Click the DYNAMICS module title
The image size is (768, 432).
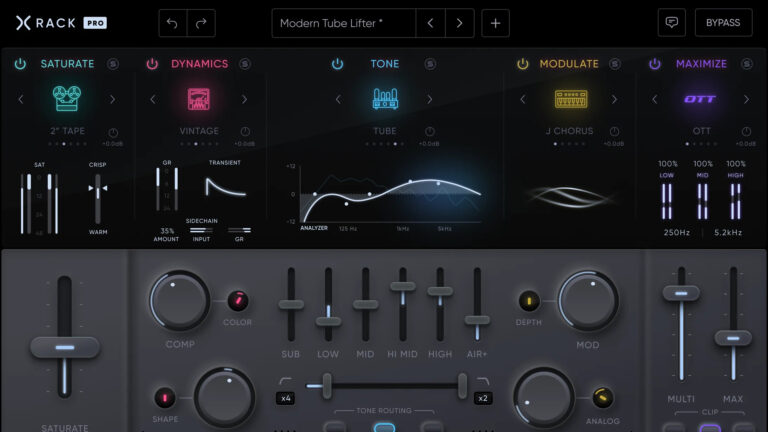(199, 64)
